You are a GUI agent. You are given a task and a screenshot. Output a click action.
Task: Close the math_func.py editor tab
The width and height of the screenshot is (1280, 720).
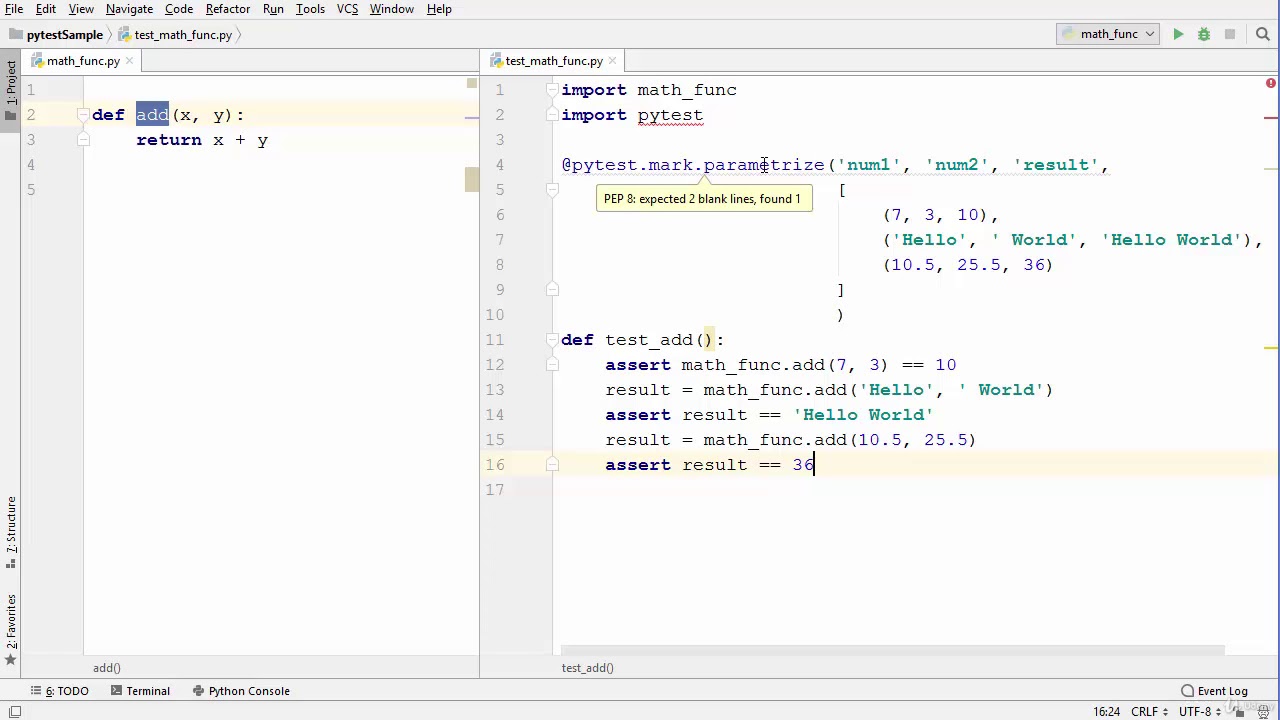130,61
